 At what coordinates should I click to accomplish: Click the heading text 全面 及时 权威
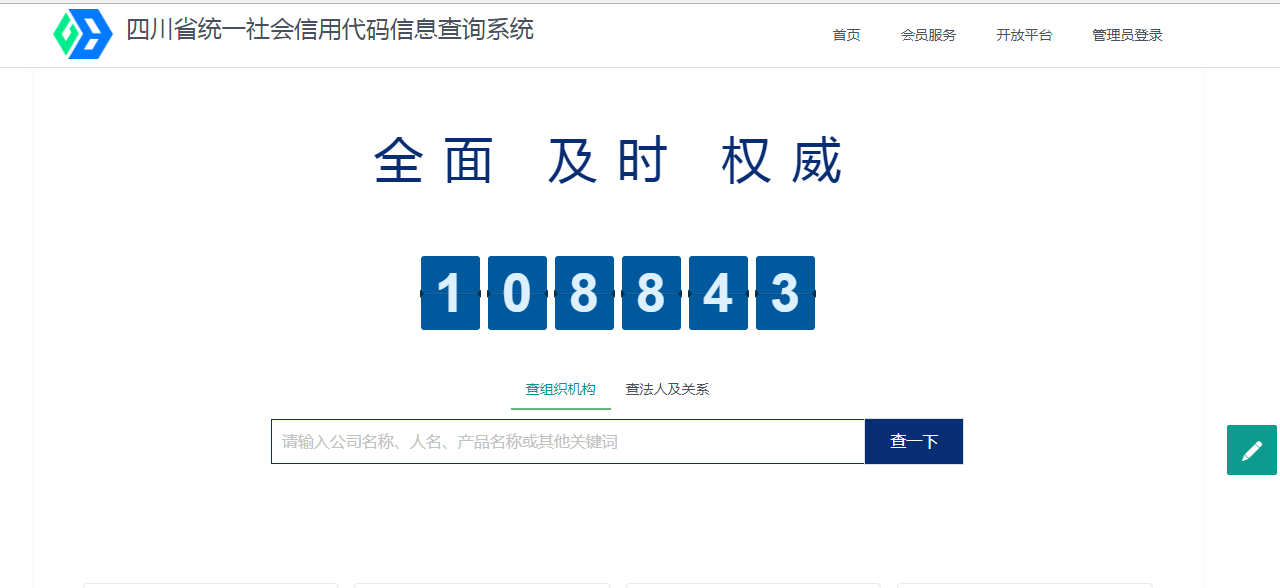[x=609, y=161]
